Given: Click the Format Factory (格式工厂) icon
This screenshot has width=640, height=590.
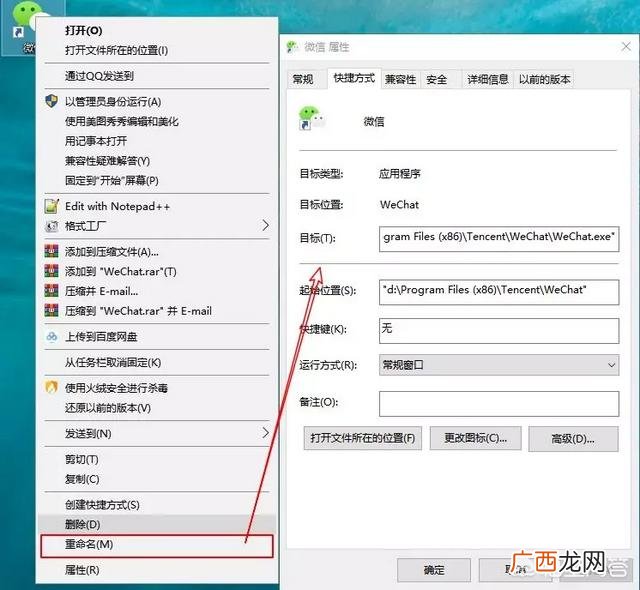Looking at the screenshot, I should (x=51, y=226).
